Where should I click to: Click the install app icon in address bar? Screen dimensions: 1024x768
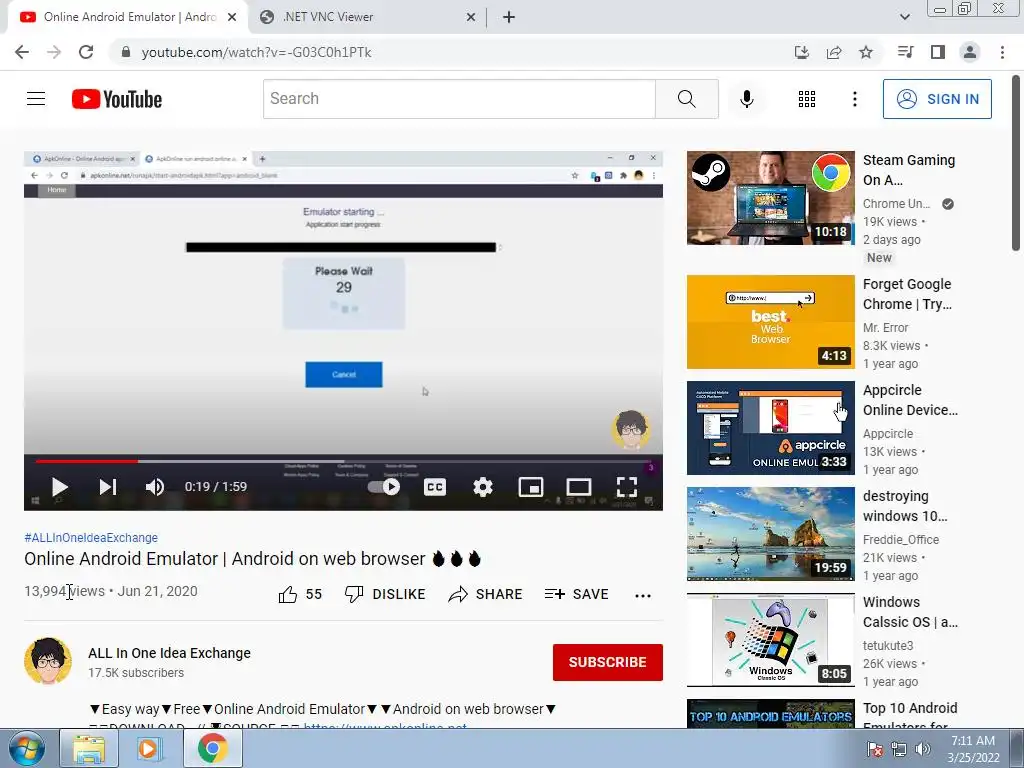802,52
